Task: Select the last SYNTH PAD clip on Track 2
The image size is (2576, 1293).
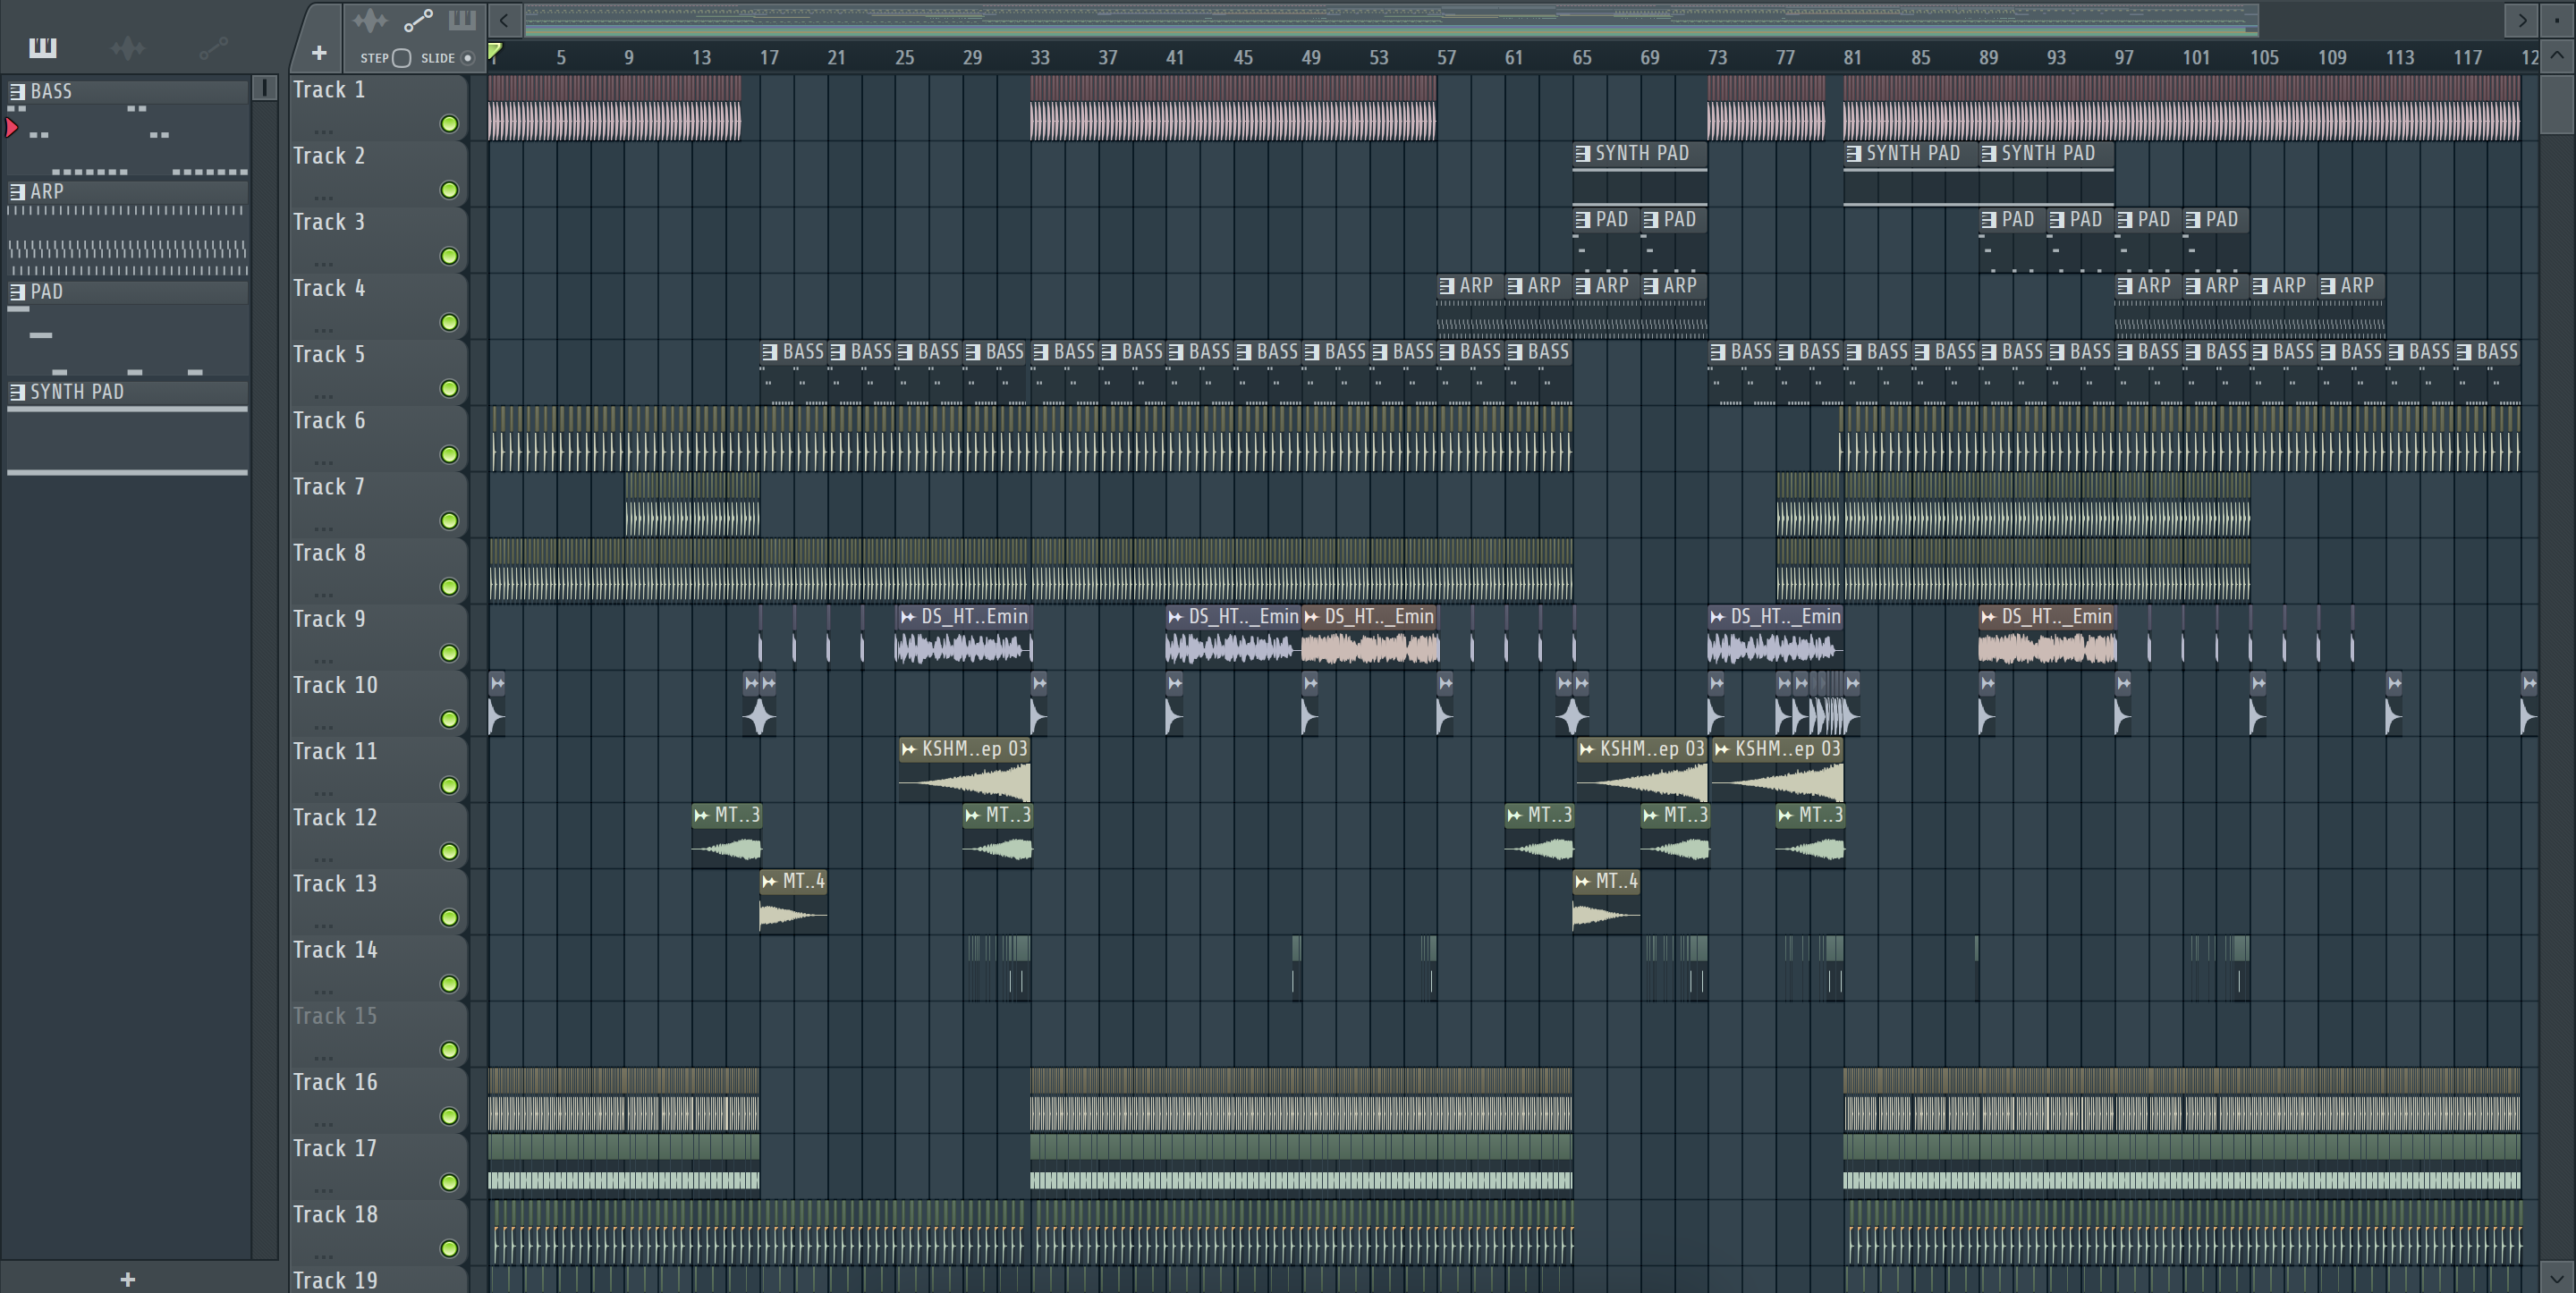Action: 2046,174
